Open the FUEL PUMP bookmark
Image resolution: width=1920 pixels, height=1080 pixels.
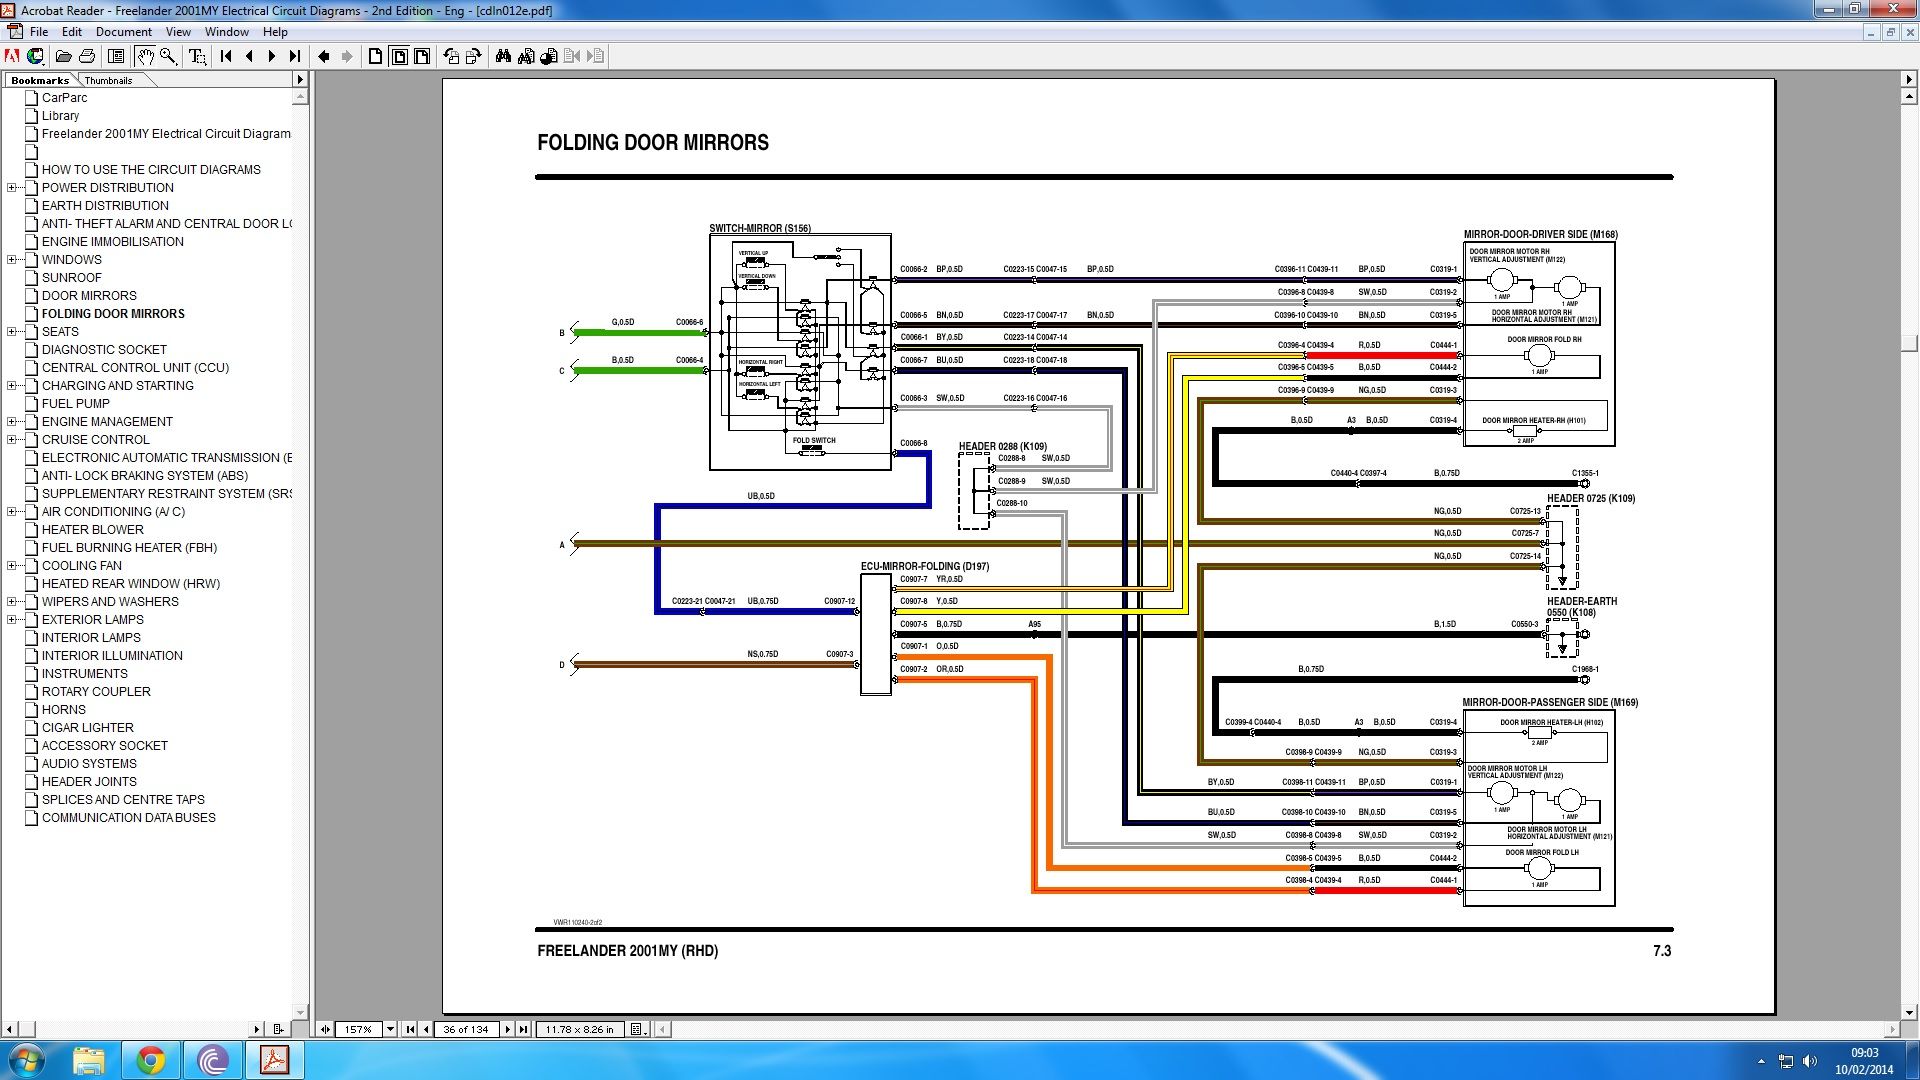click(x=75, y=404)
